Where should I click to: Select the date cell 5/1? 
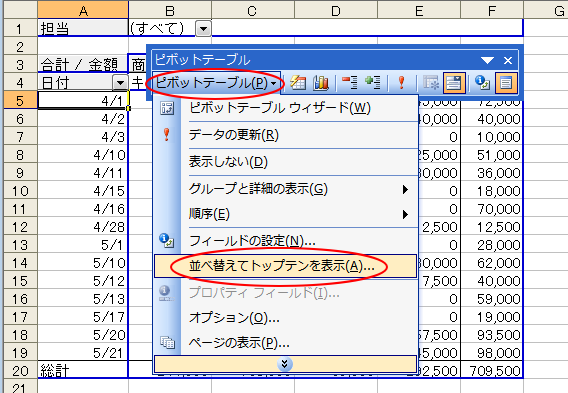[83, 245]
